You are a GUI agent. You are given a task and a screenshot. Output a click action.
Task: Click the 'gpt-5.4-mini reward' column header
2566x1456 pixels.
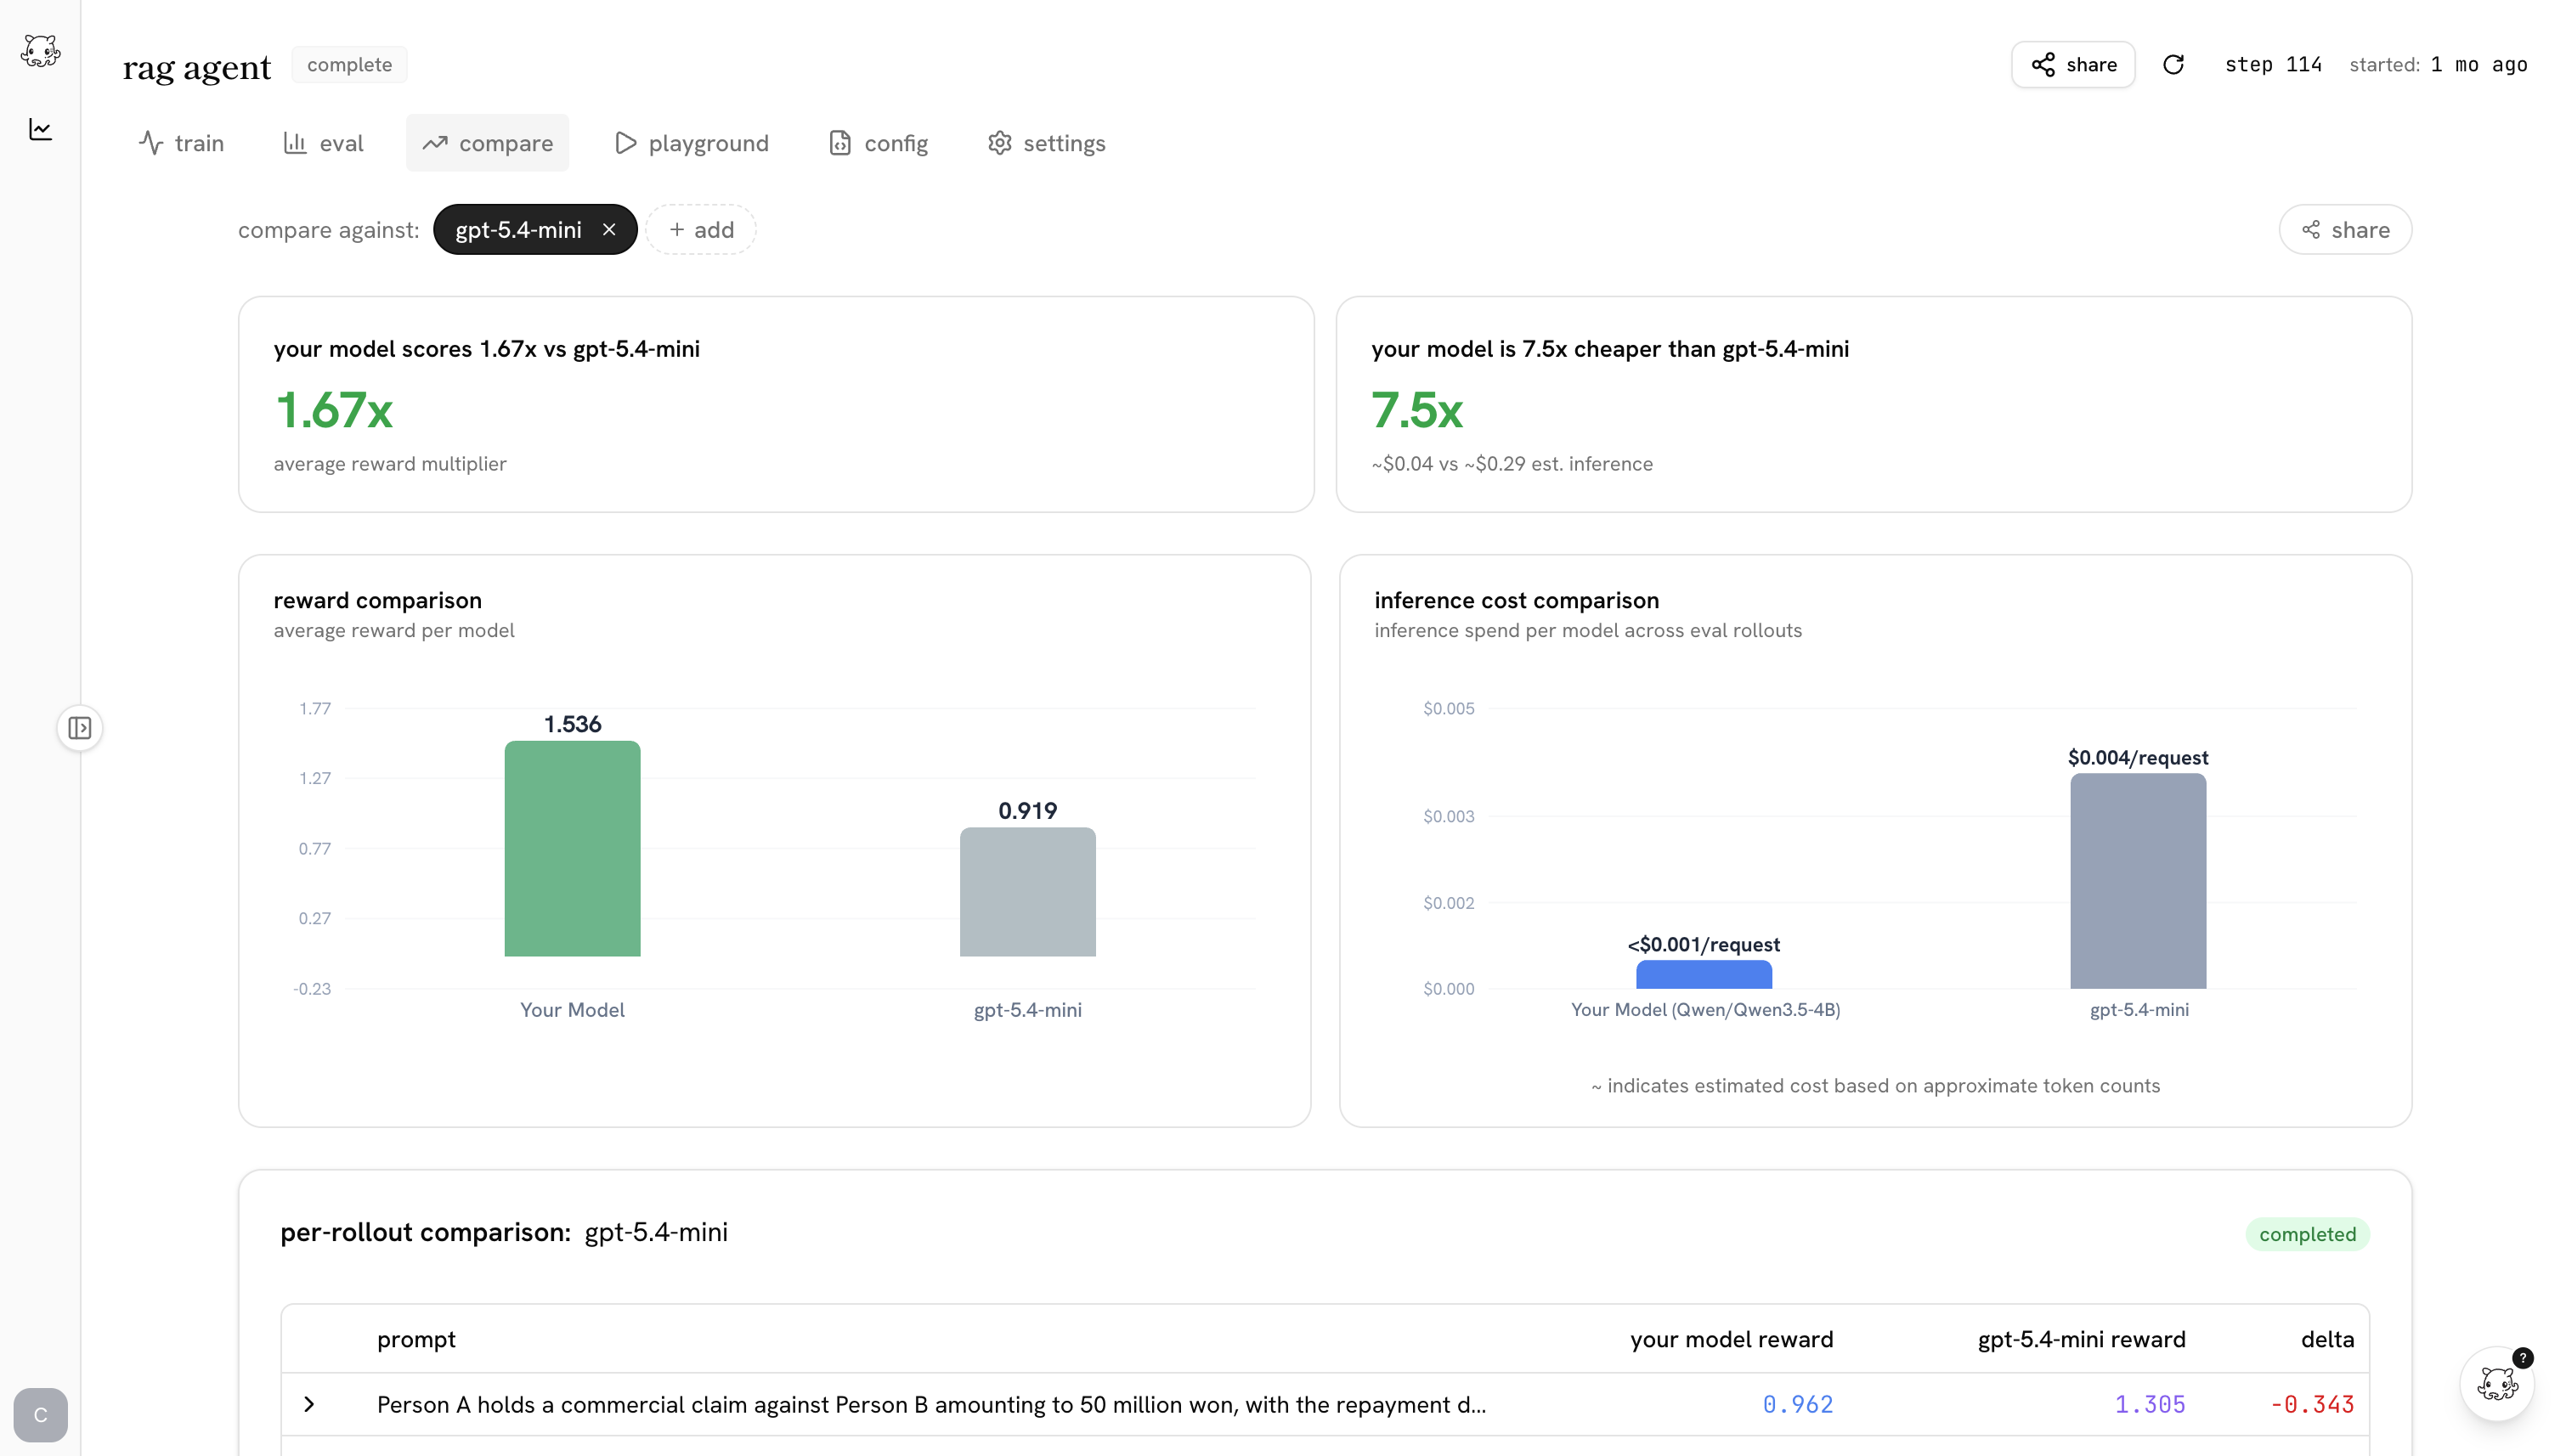pos(2082,1339)
